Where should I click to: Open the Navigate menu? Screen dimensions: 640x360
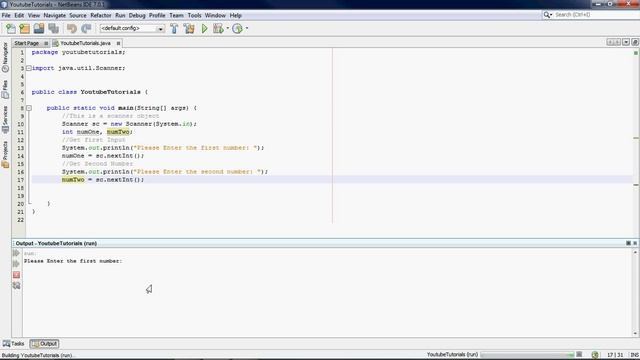[55, 16]
